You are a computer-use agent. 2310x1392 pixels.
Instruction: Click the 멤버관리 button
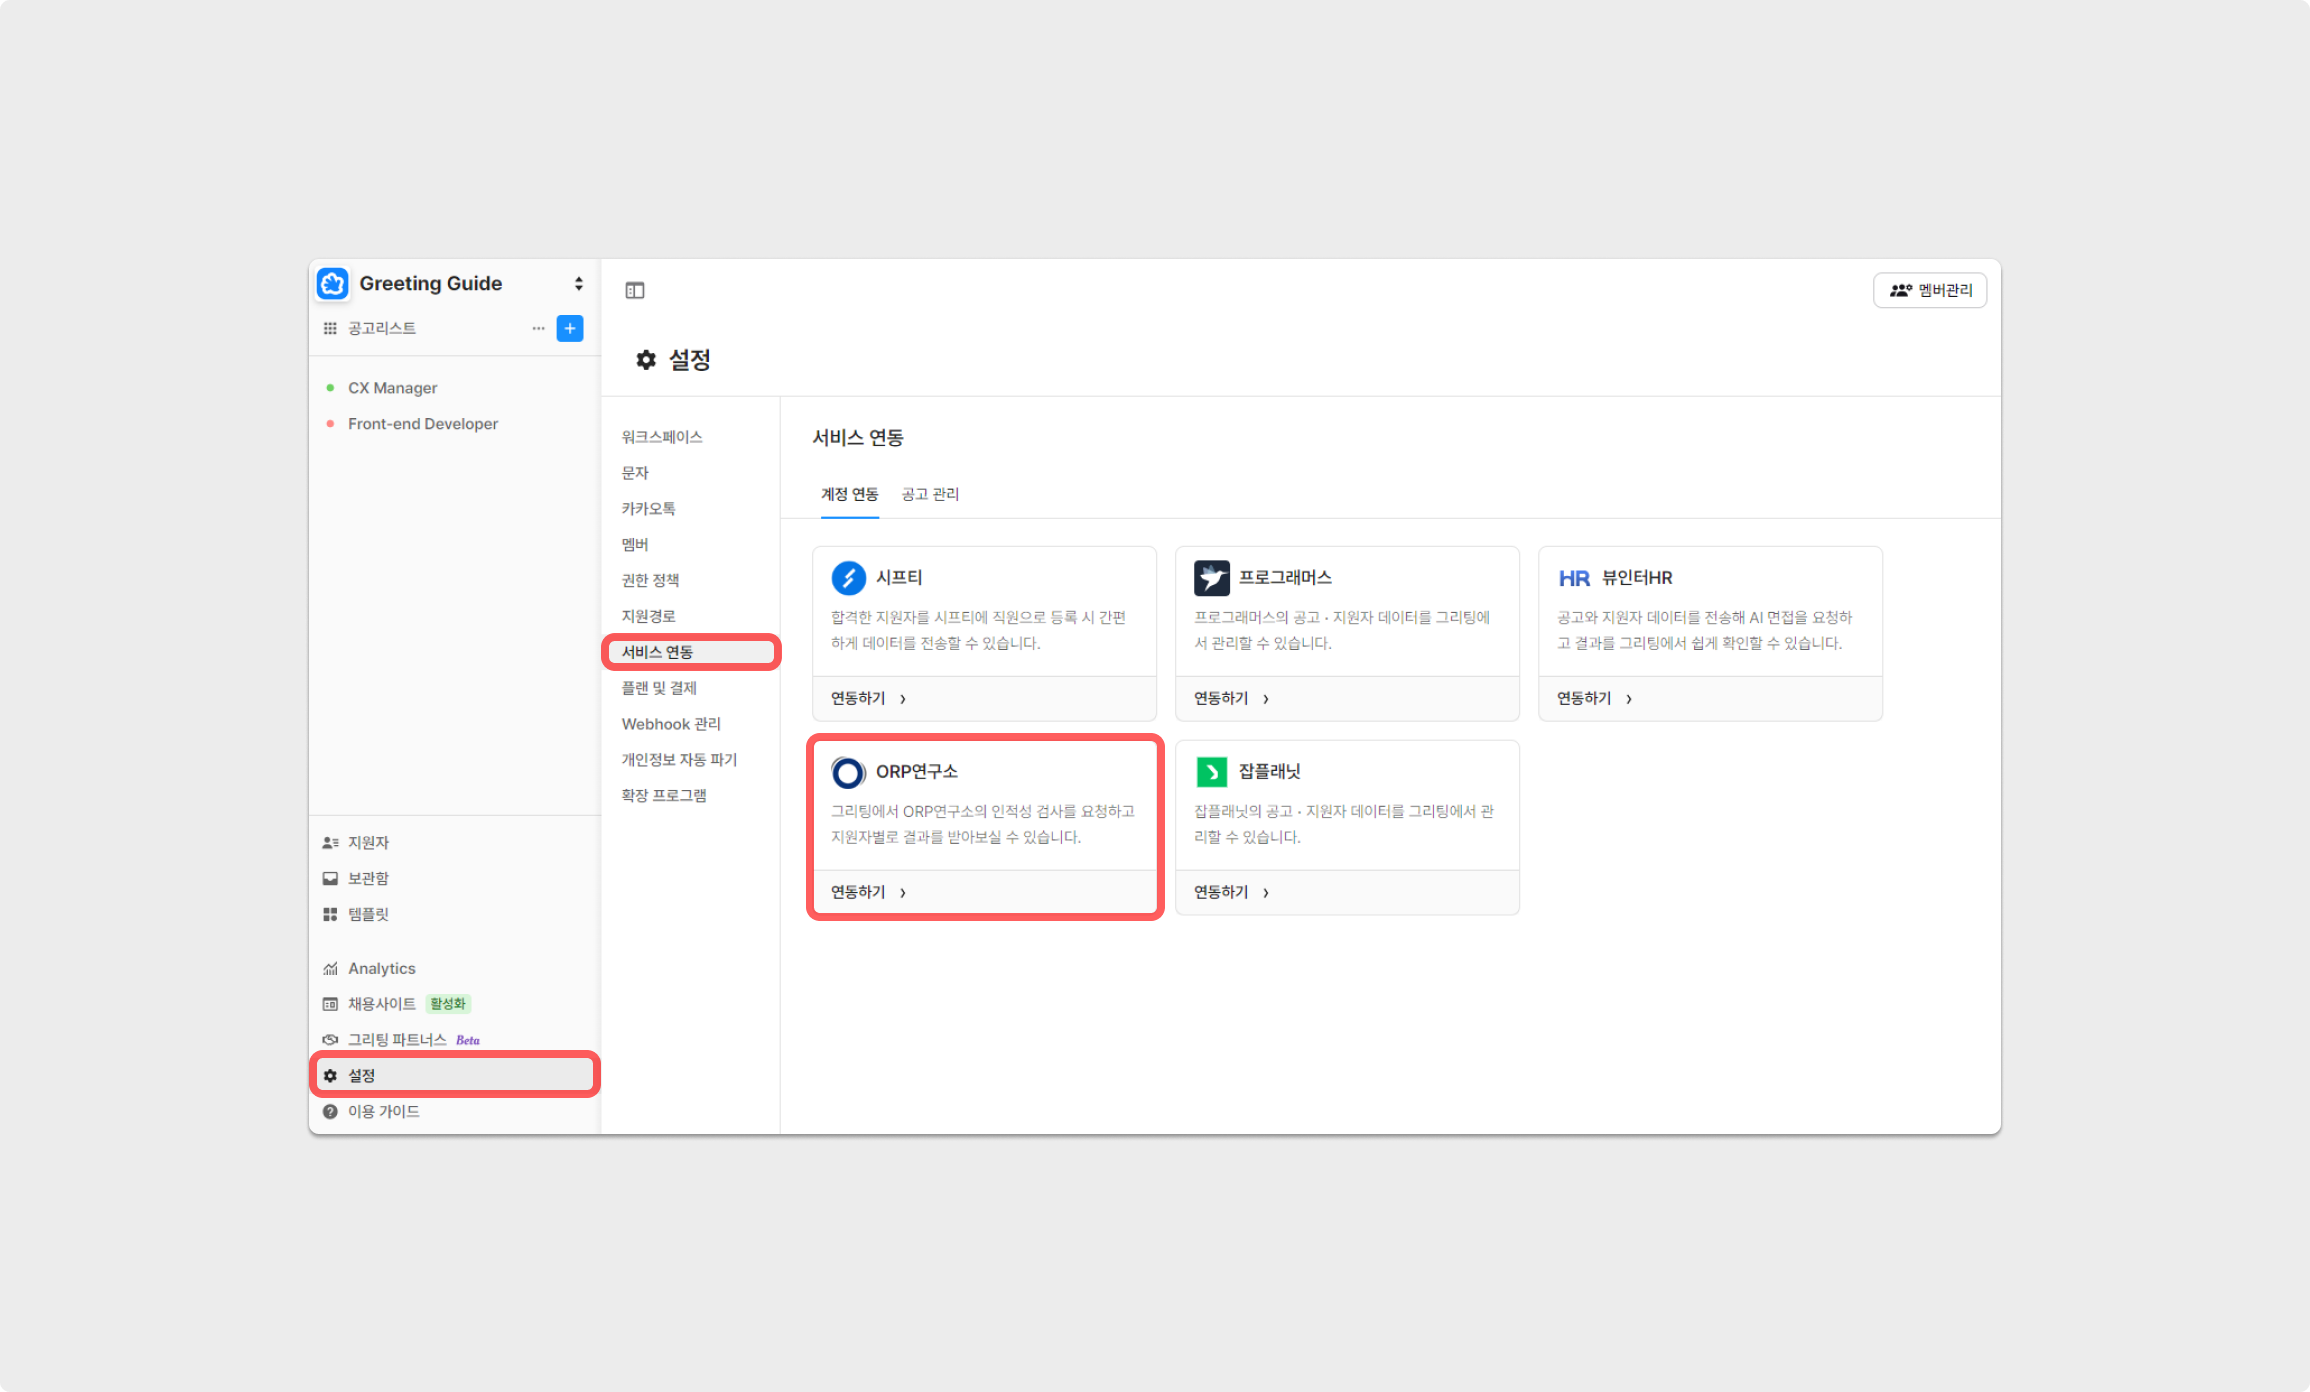click(x=1930, y=291)
